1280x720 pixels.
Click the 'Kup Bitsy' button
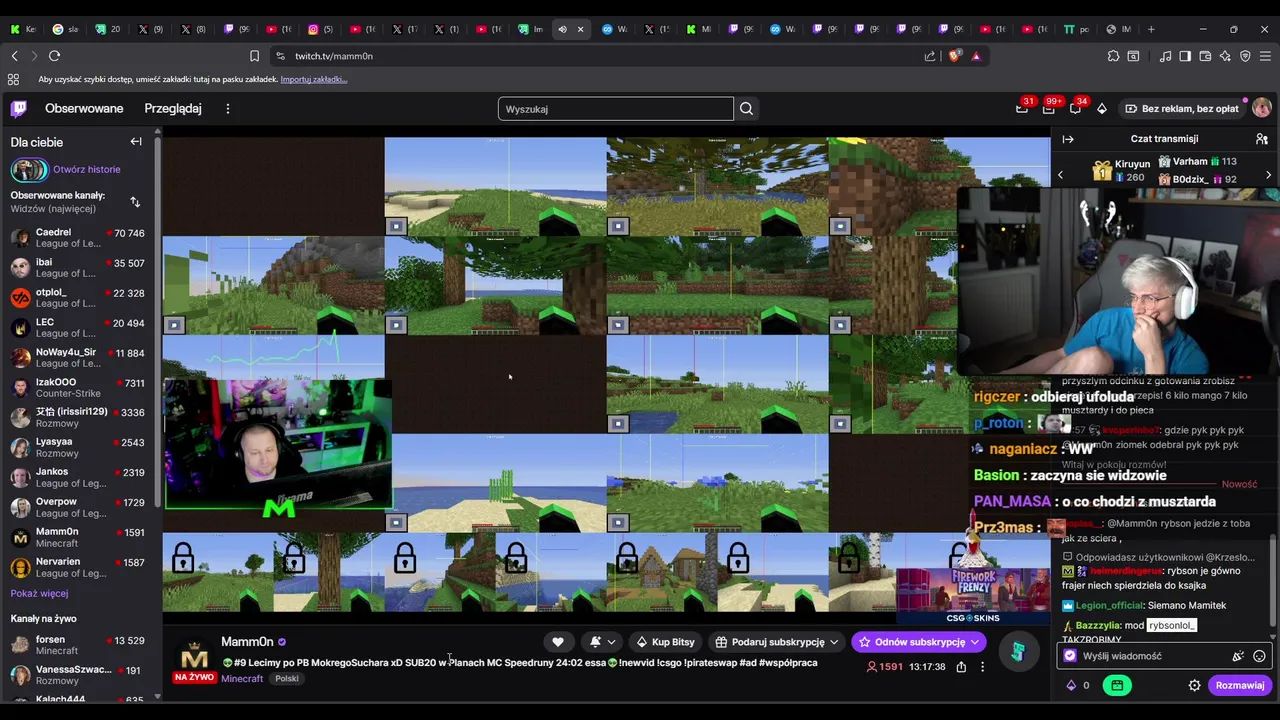click(665, 642)
